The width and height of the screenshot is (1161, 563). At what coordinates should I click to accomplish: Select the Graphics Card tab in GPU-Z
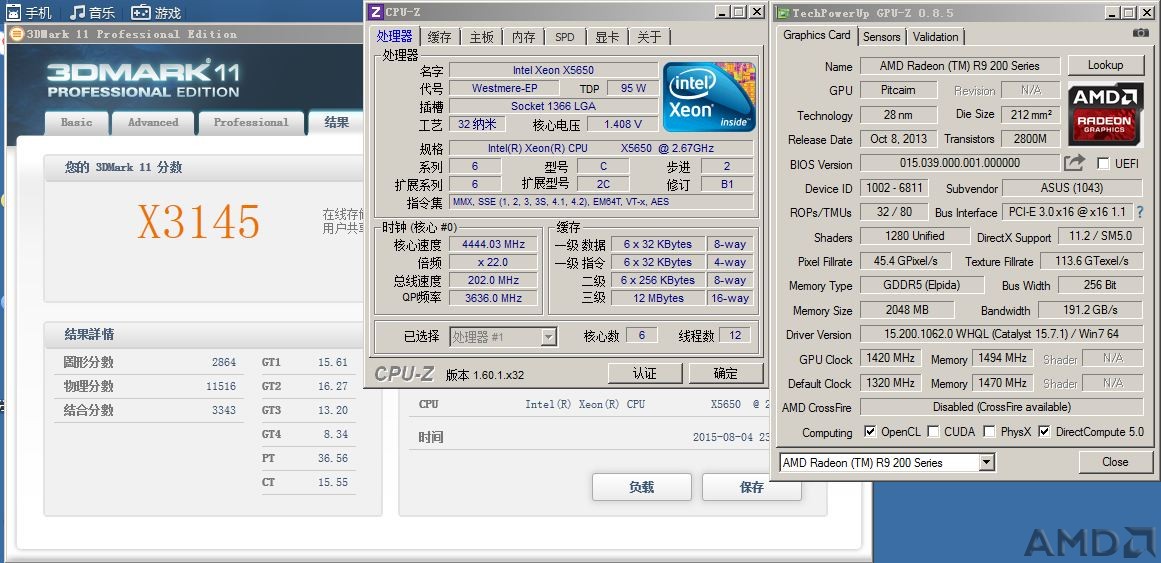(817, 35)
